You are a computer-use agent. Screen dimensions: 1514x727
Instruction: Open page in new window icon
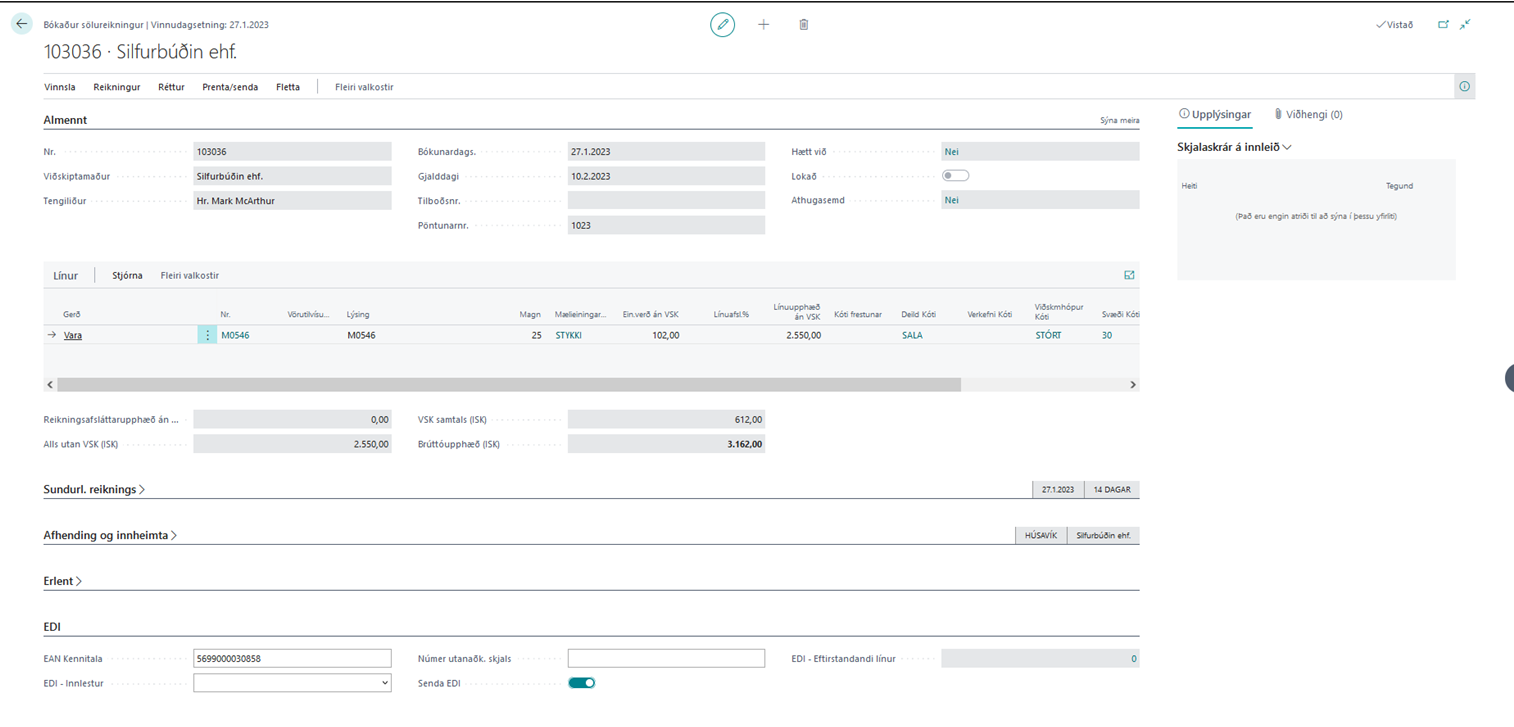click(x=1443, y=24)
